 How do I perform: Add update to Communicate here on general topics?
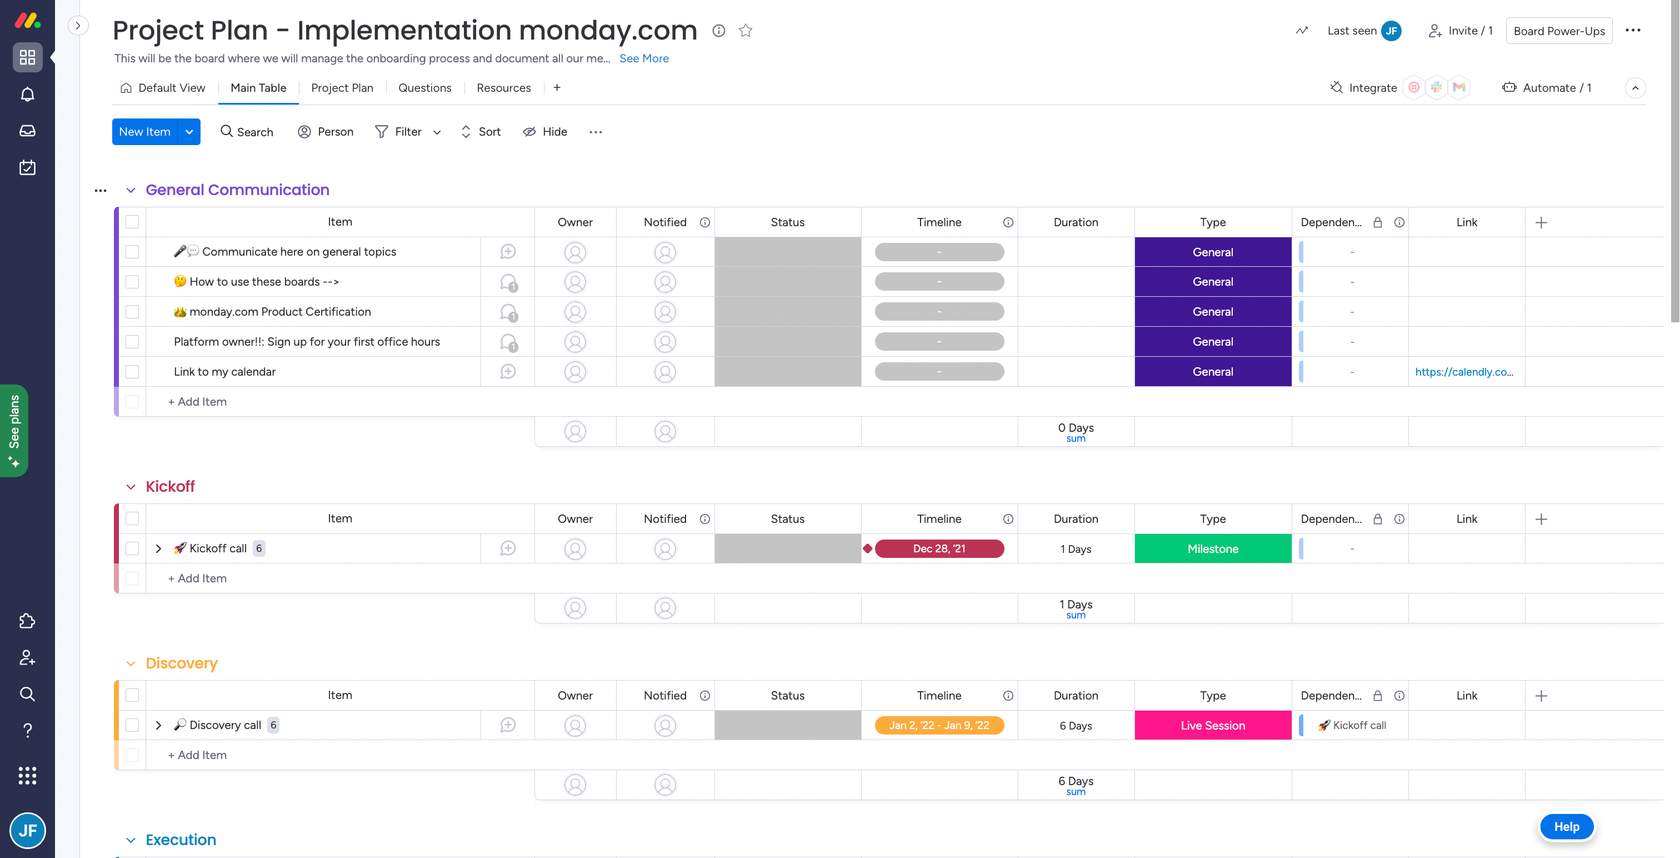coord(508,252)
